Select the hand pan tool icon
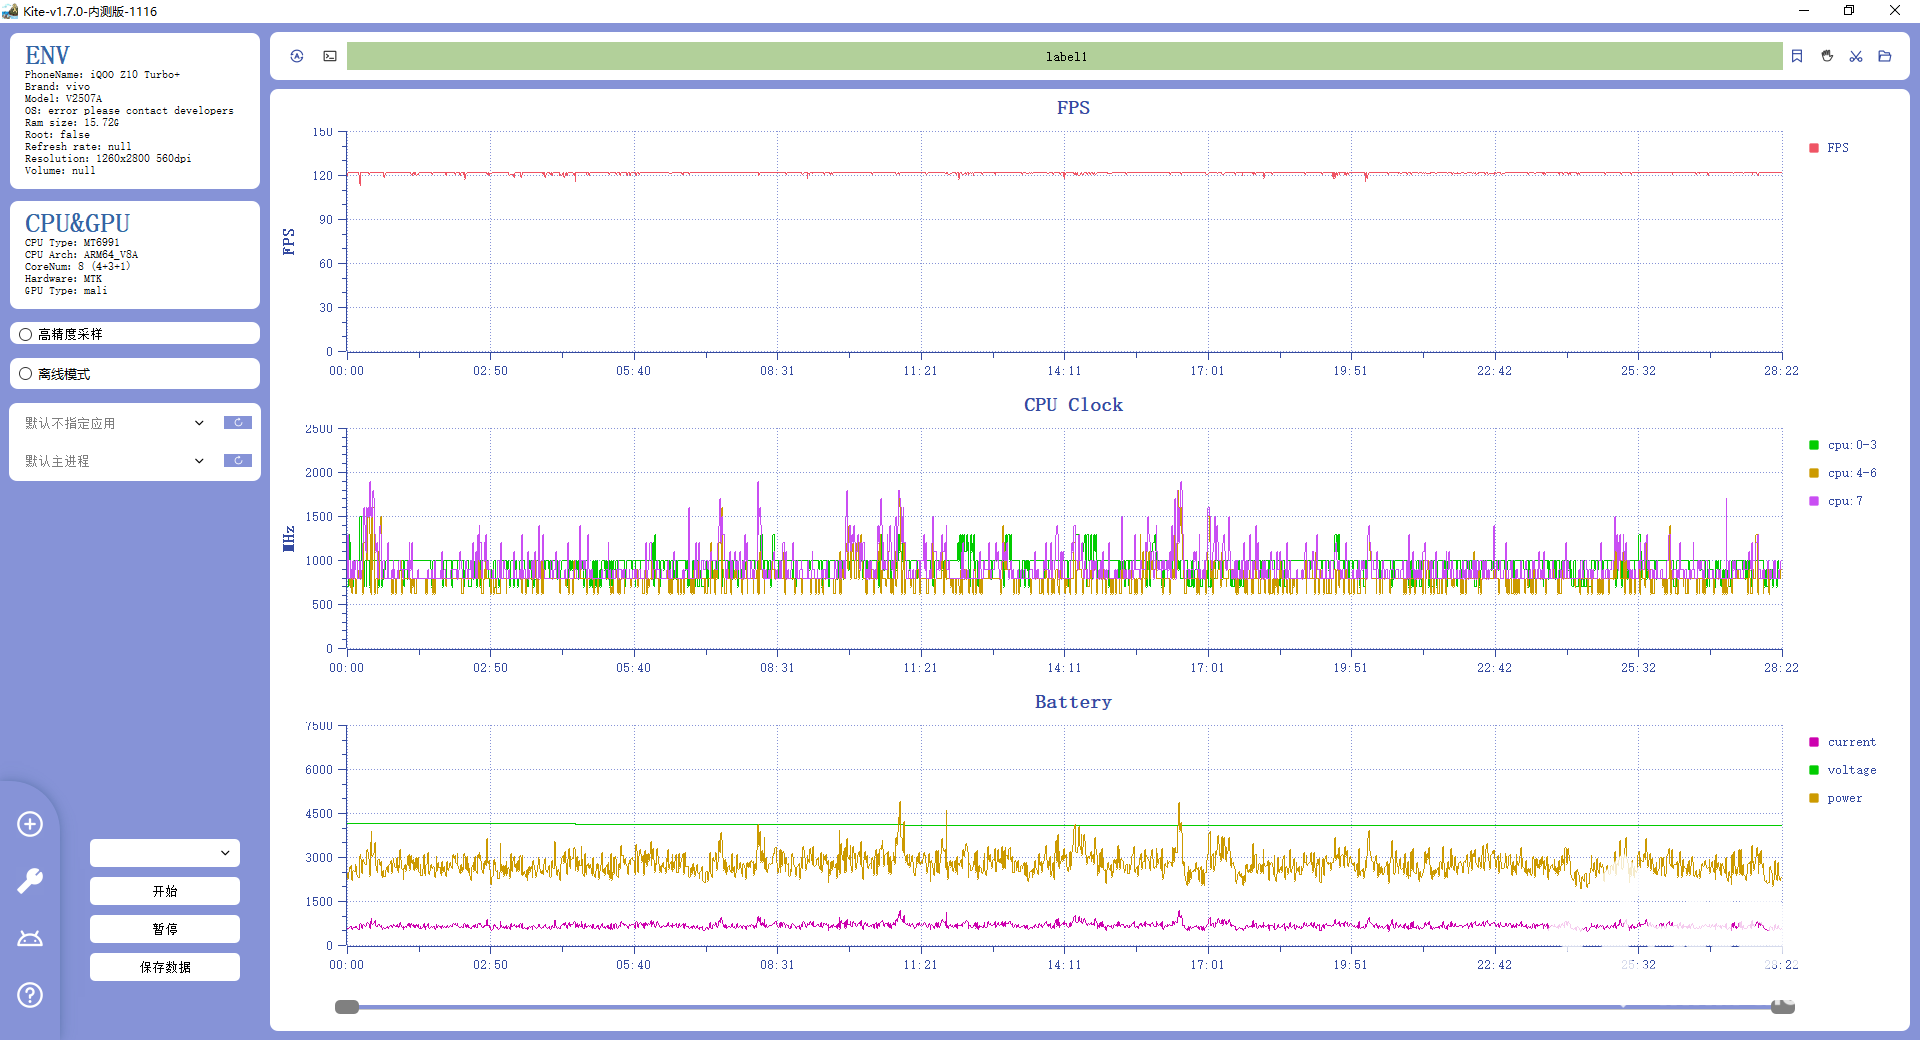The width and height of the screenshot is (1920, 1040). (x=1827, y=56)
